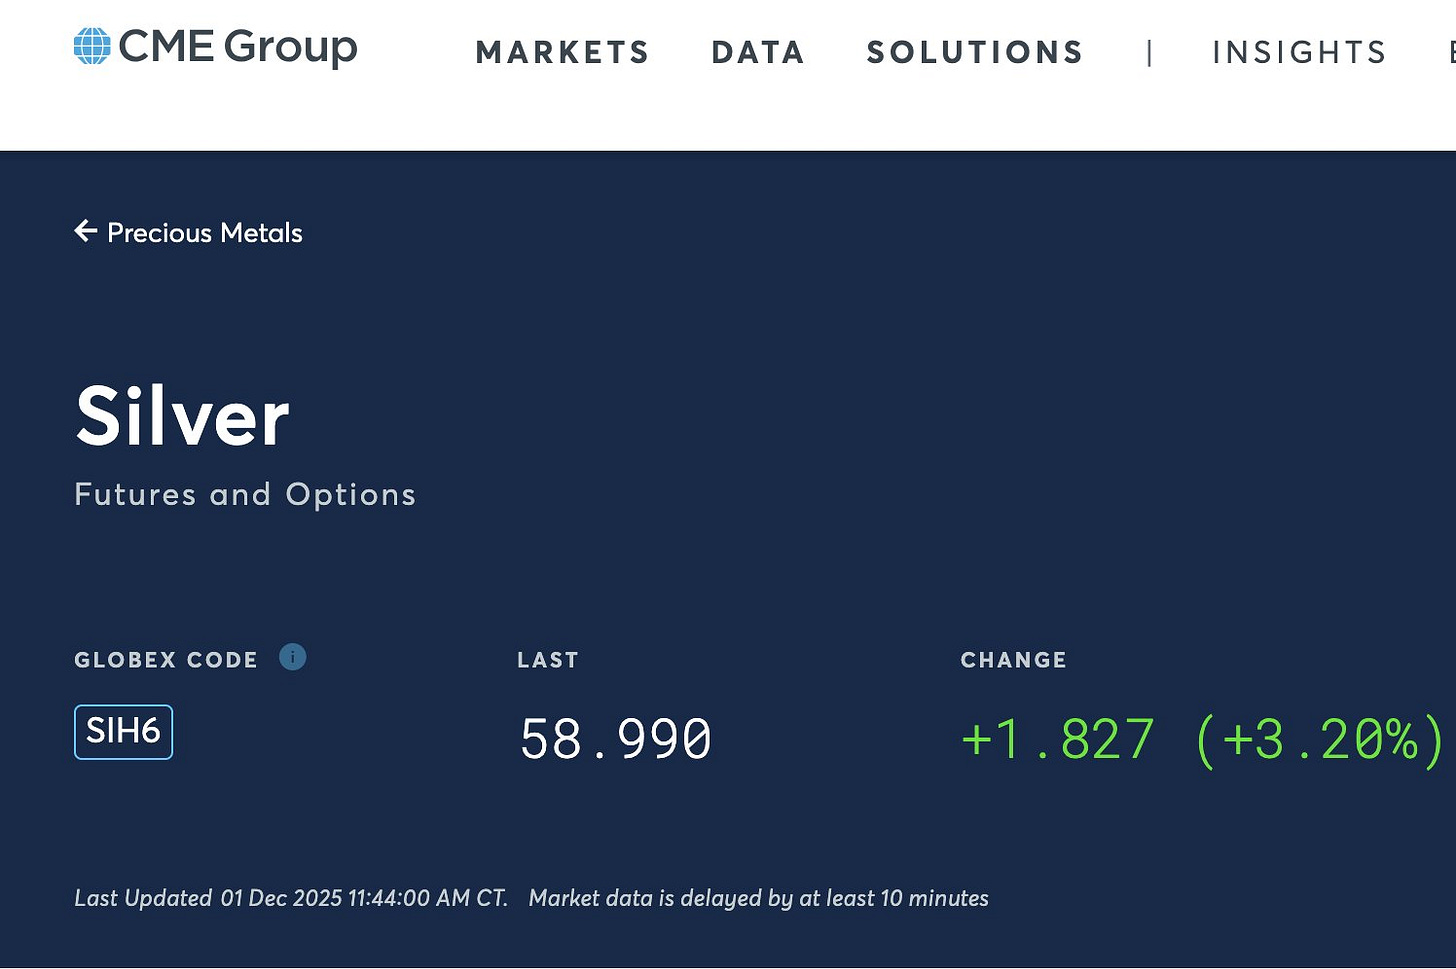Image resolution: width=1456 pixels, height=969 pixels.
Task: Click the last price 58.990
Action: pos(616,739)
